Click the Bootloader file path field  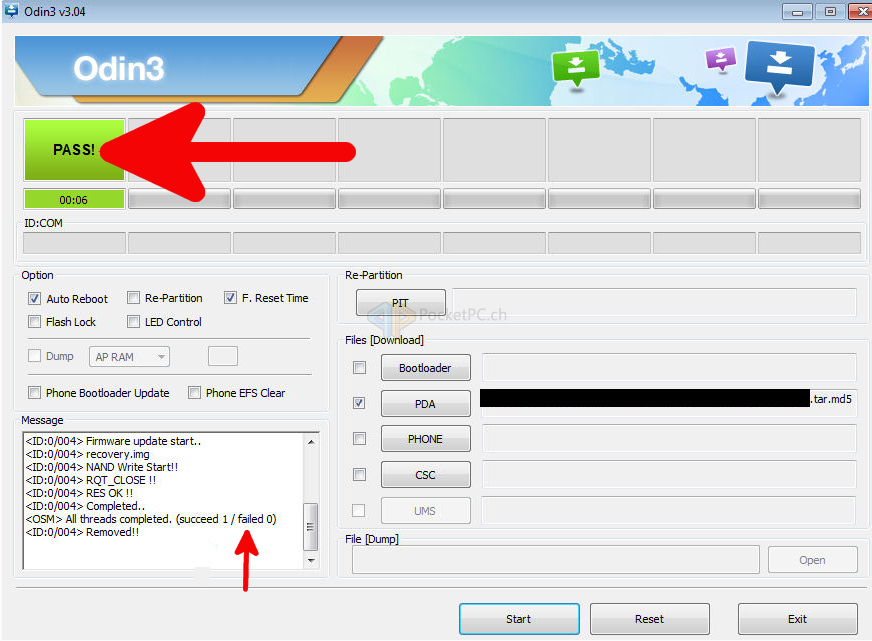pos(668,367)
